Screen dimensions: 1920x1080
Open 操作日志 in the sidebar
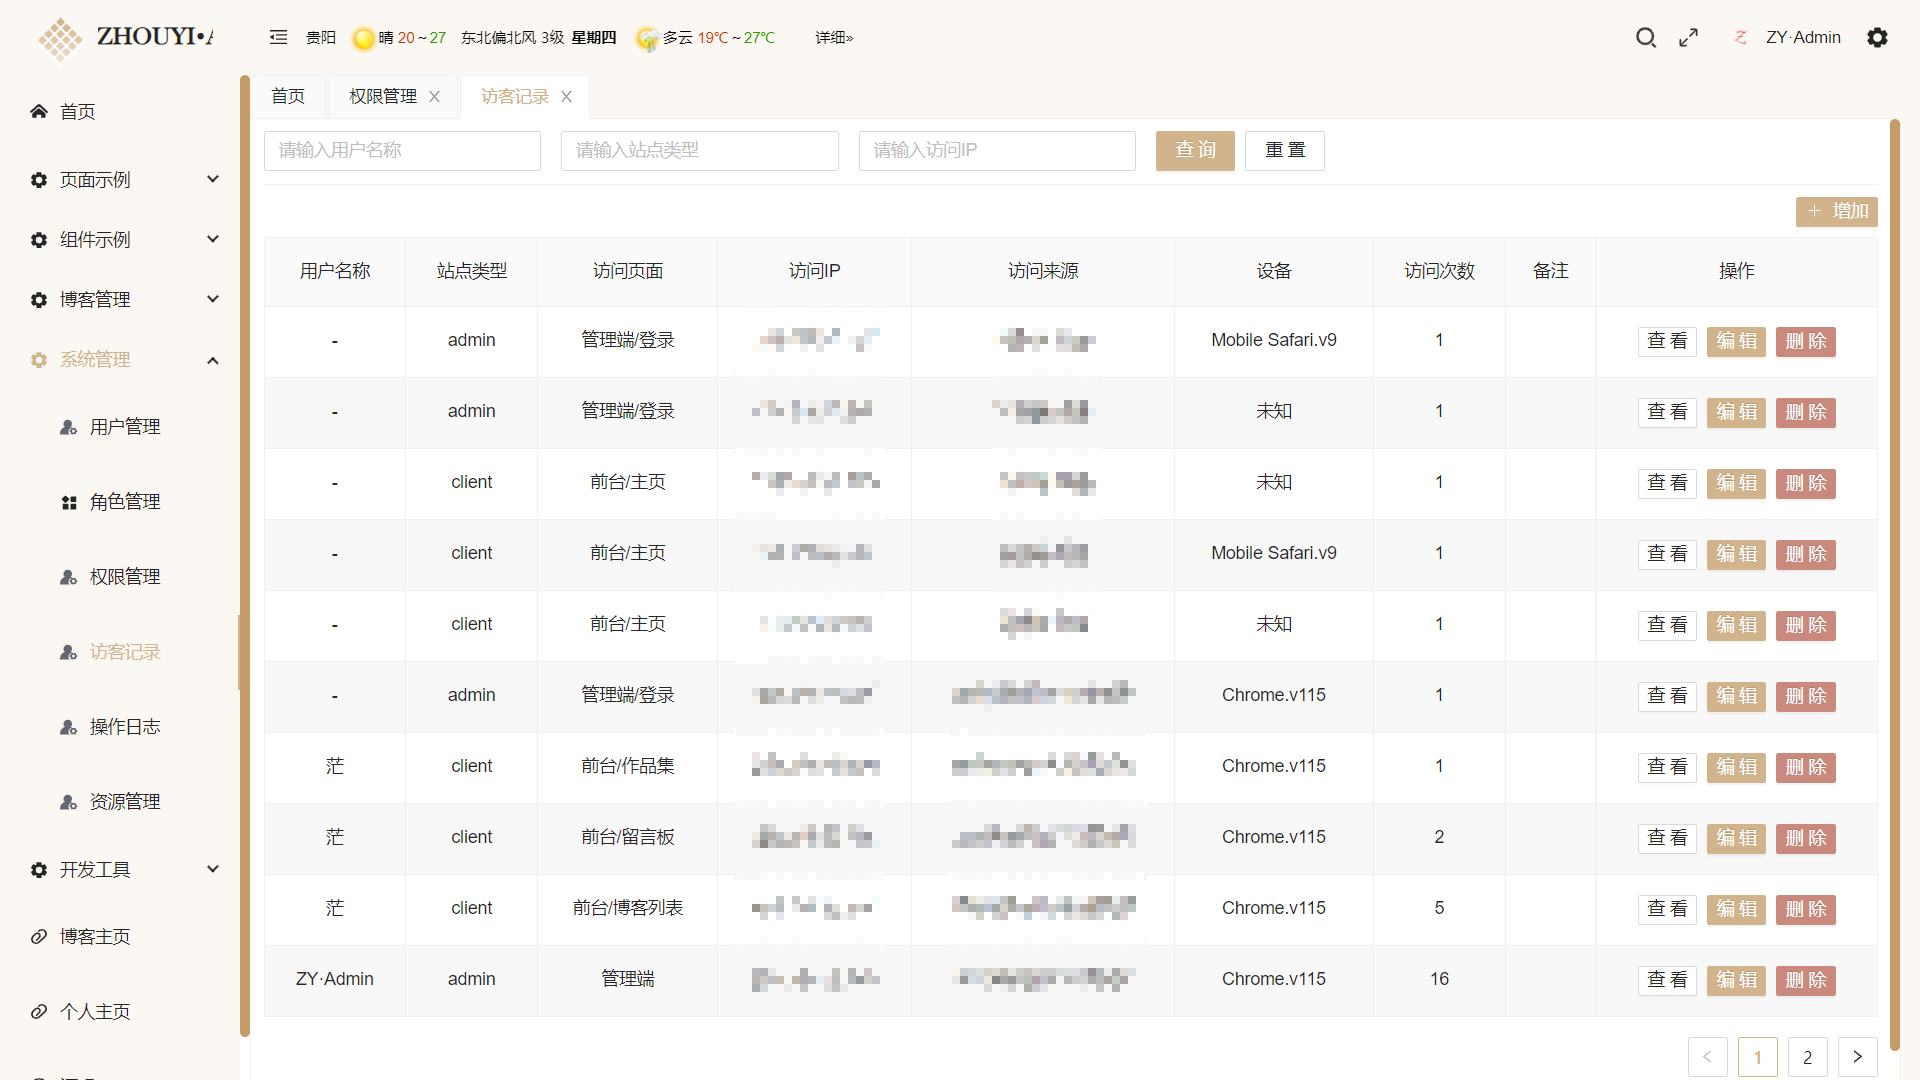point(125,727)
